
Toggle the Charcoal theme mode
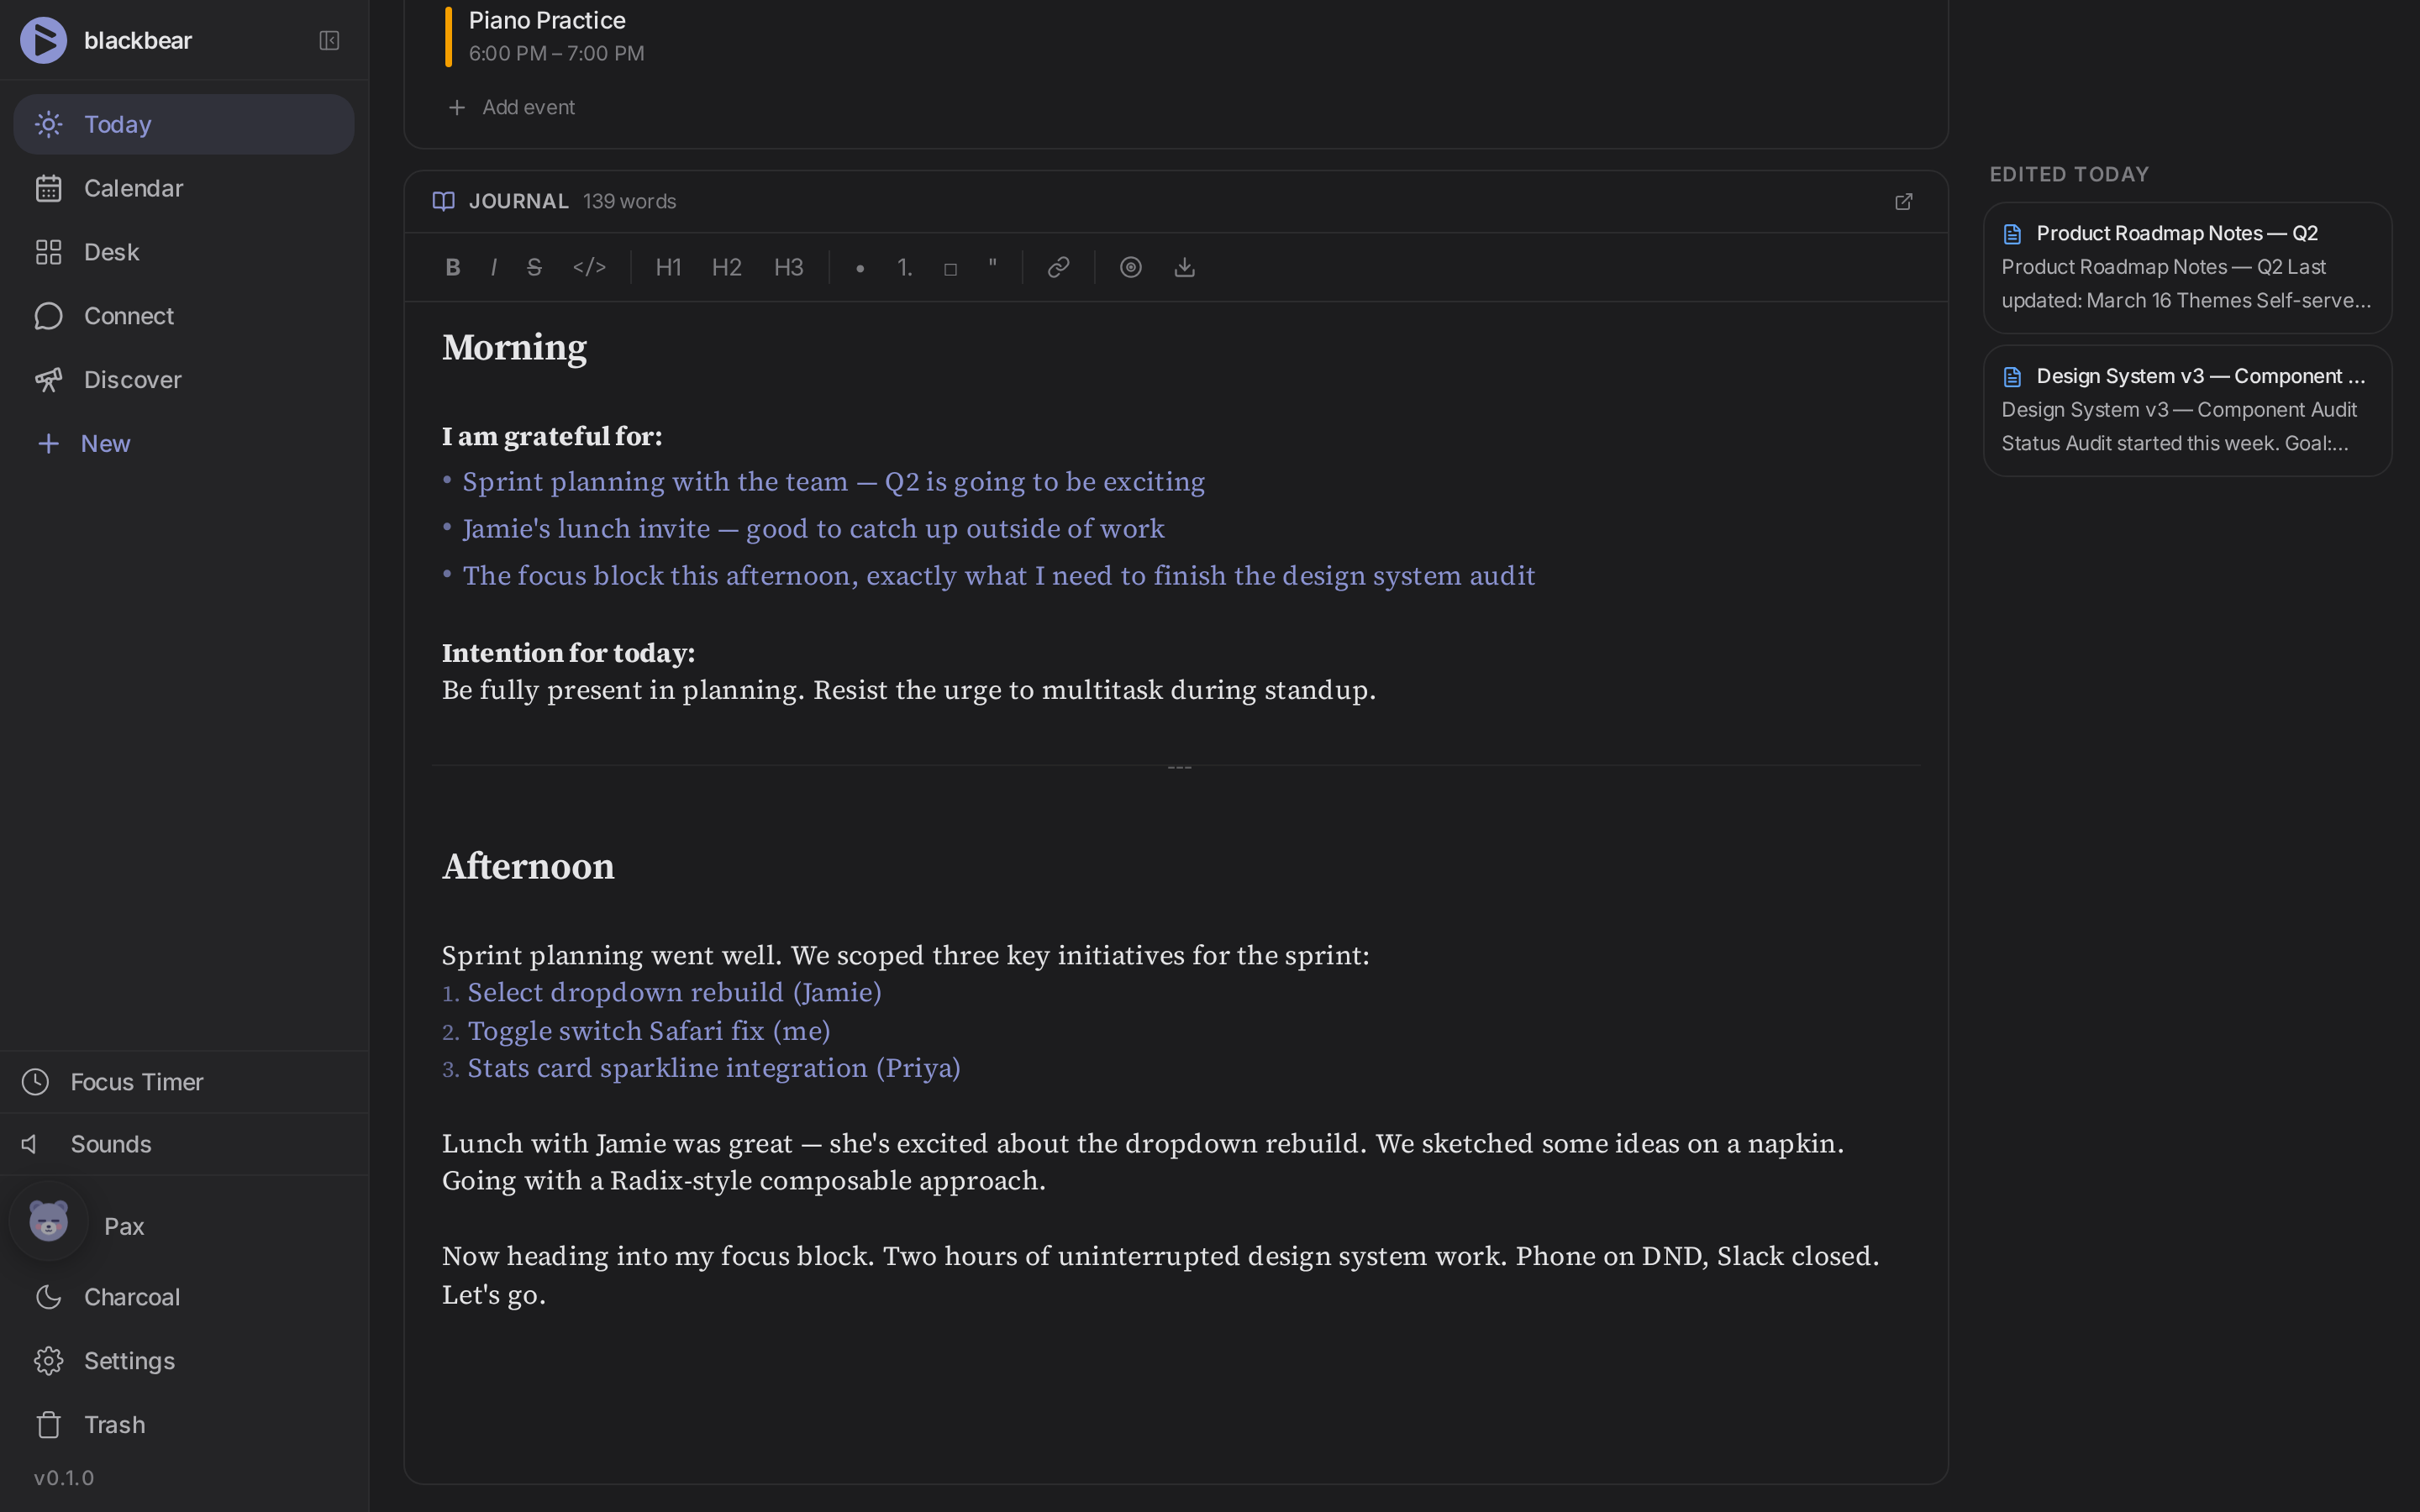tap(131, 1297)
